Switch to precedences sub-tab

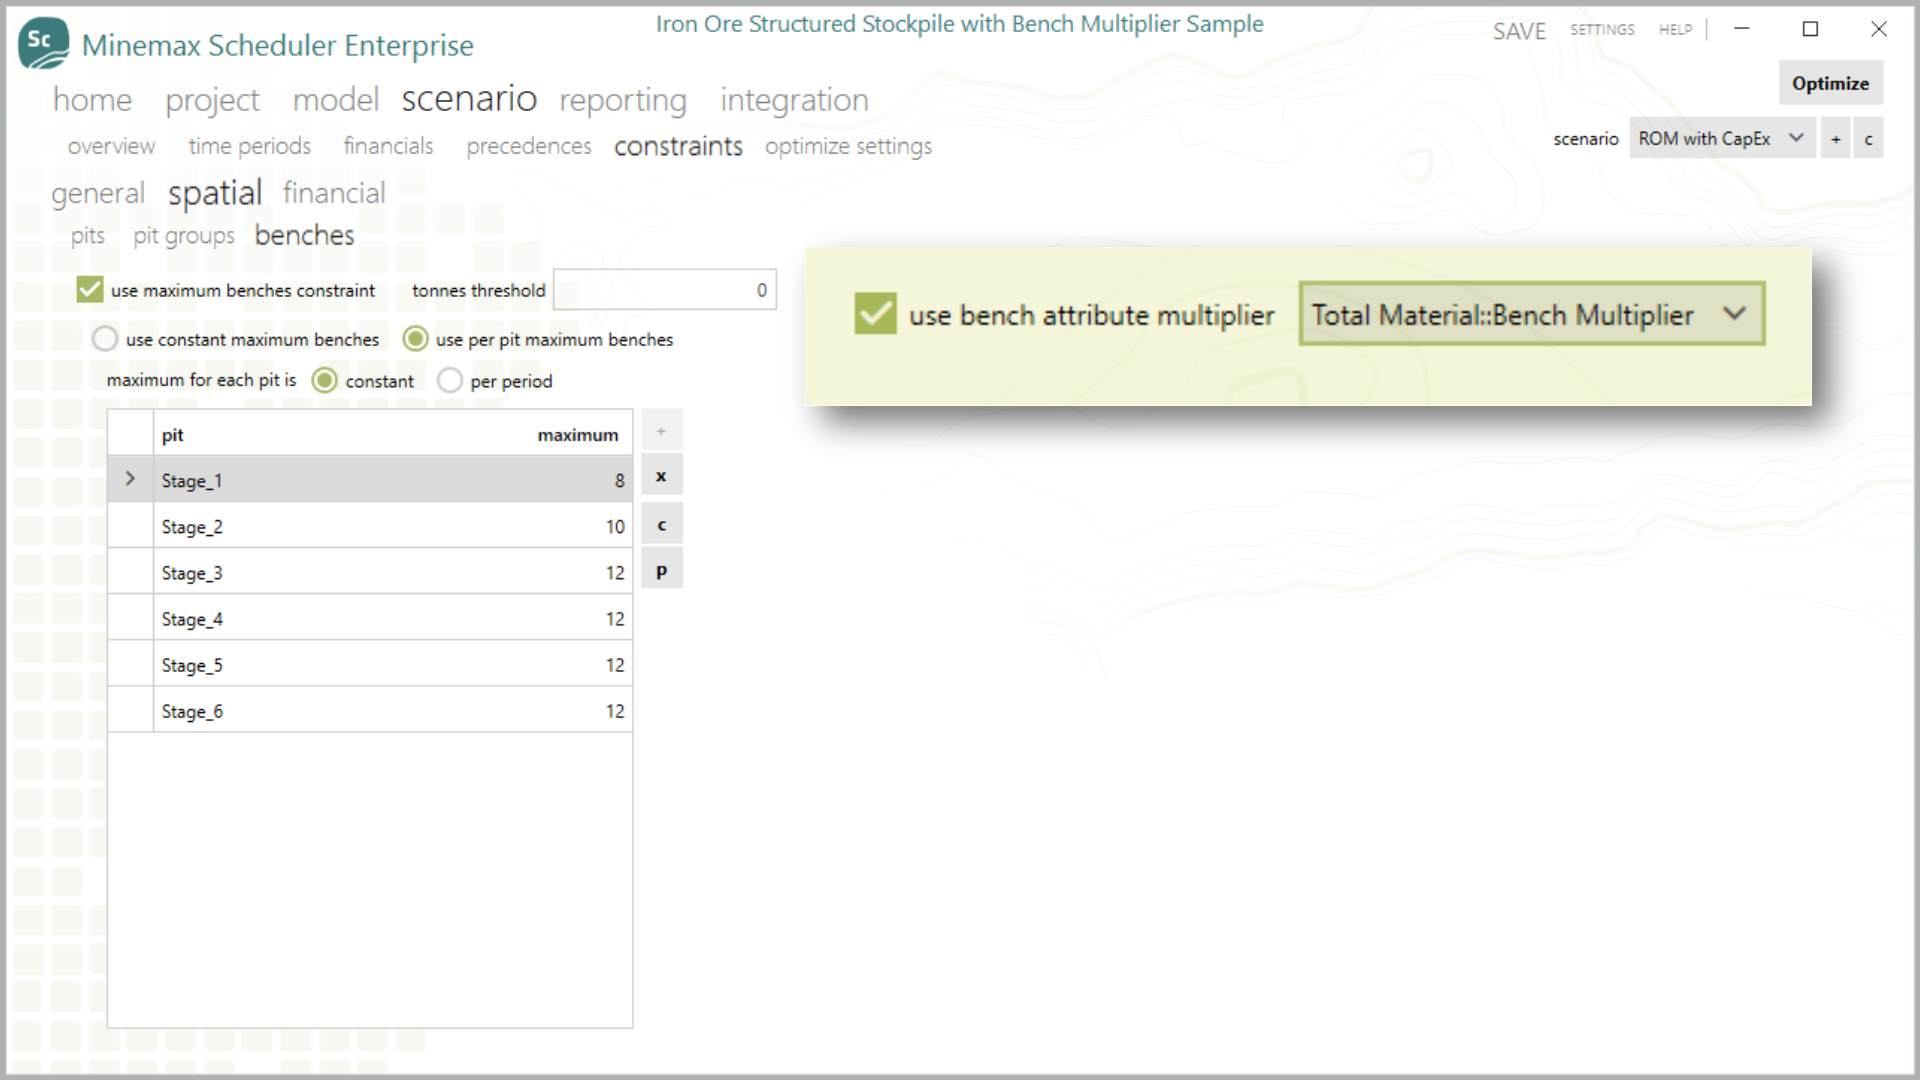[x=529, y=146]
